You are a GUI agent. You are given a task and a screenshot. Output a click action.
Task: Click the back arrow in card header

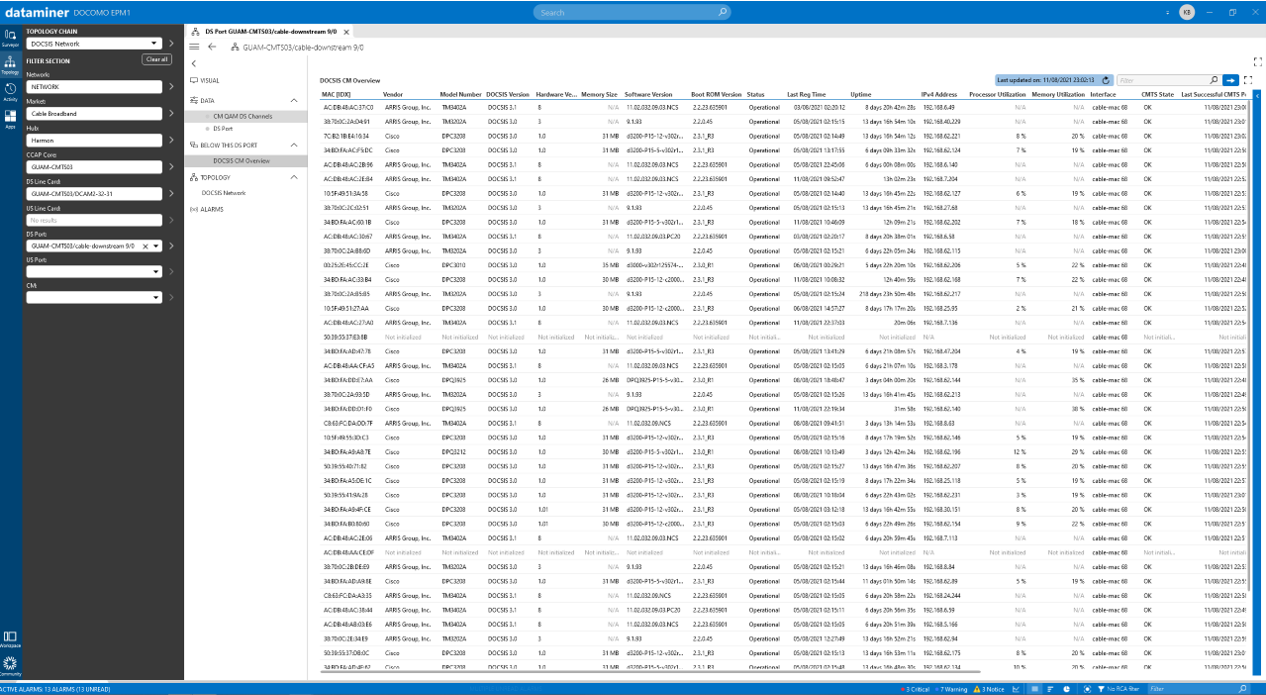click(x=211, y=46)
